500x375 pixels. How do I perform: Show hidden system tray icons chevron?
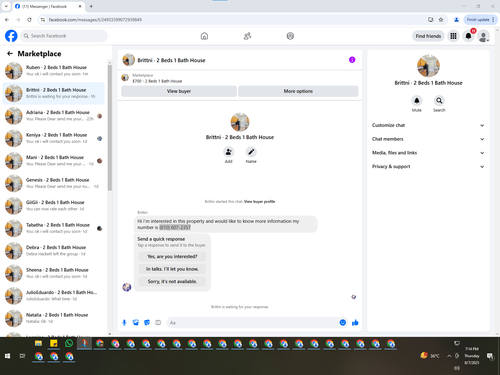pos(449,356)
